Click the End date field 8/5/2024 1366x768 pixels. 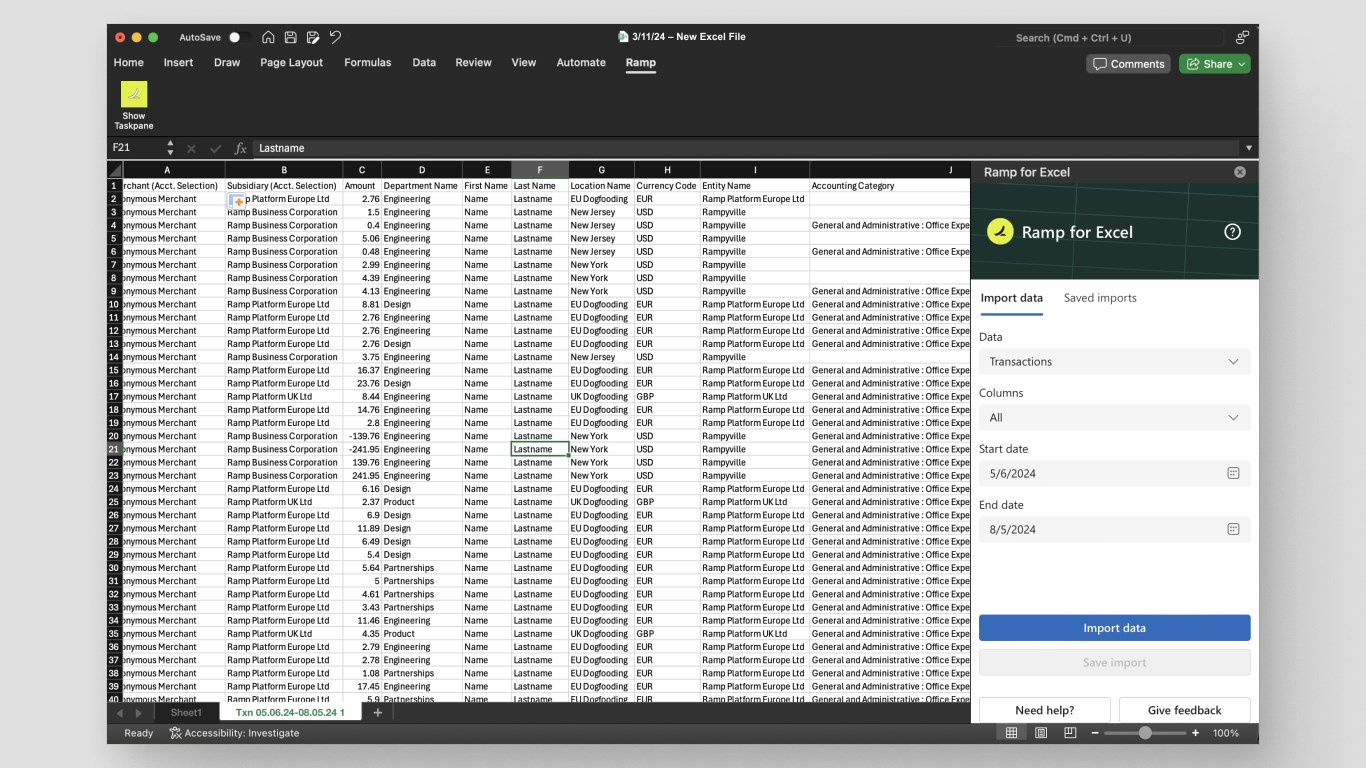click(x=1114, y=529)
